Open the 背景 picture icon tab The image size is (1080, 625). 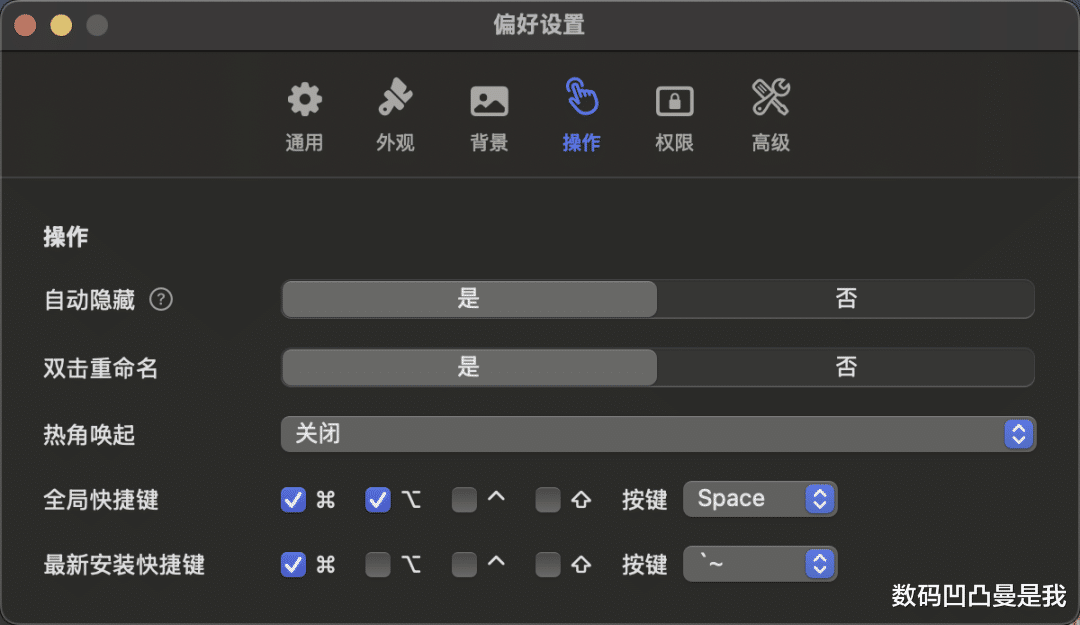click(489, 116)
